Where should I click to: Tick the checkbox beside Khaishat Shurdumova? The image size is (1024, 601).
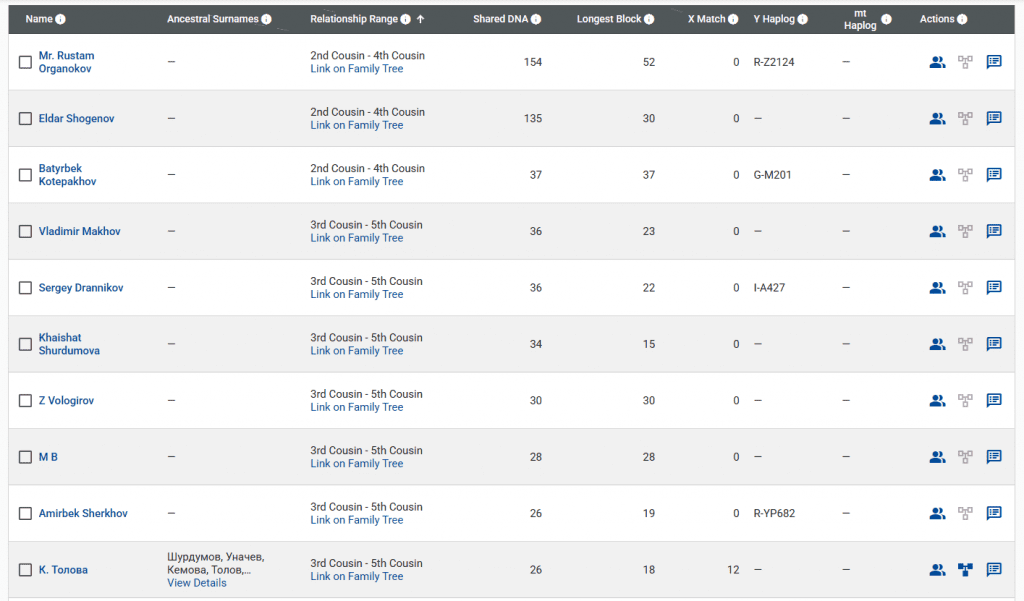click(26, 344)
